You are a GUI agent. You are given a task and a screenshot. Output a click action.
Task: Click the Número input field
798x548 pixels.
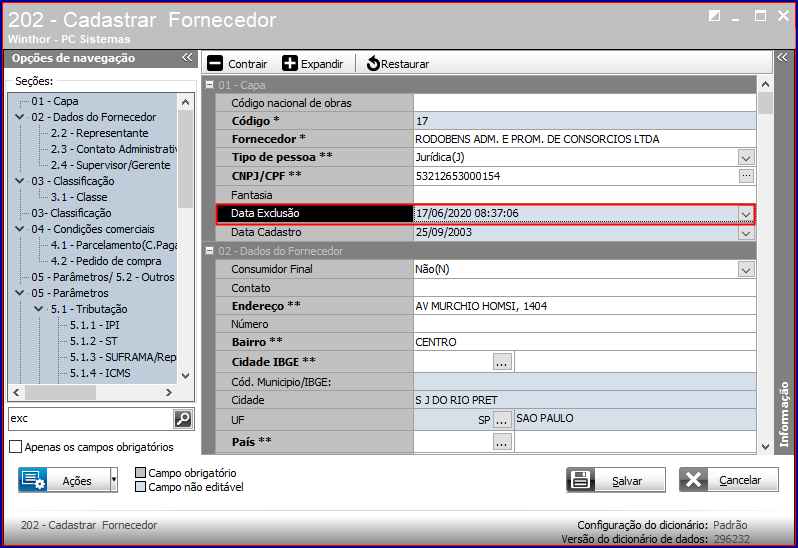[585, 324]
